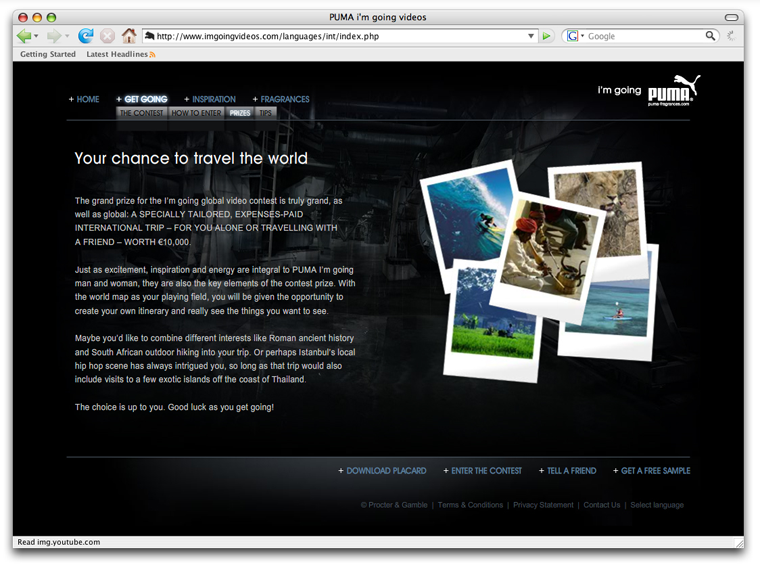The height and width of the screenshot is (567, 760).
Task: Click the Get a Free Sample link
Action: pos(655,471)
